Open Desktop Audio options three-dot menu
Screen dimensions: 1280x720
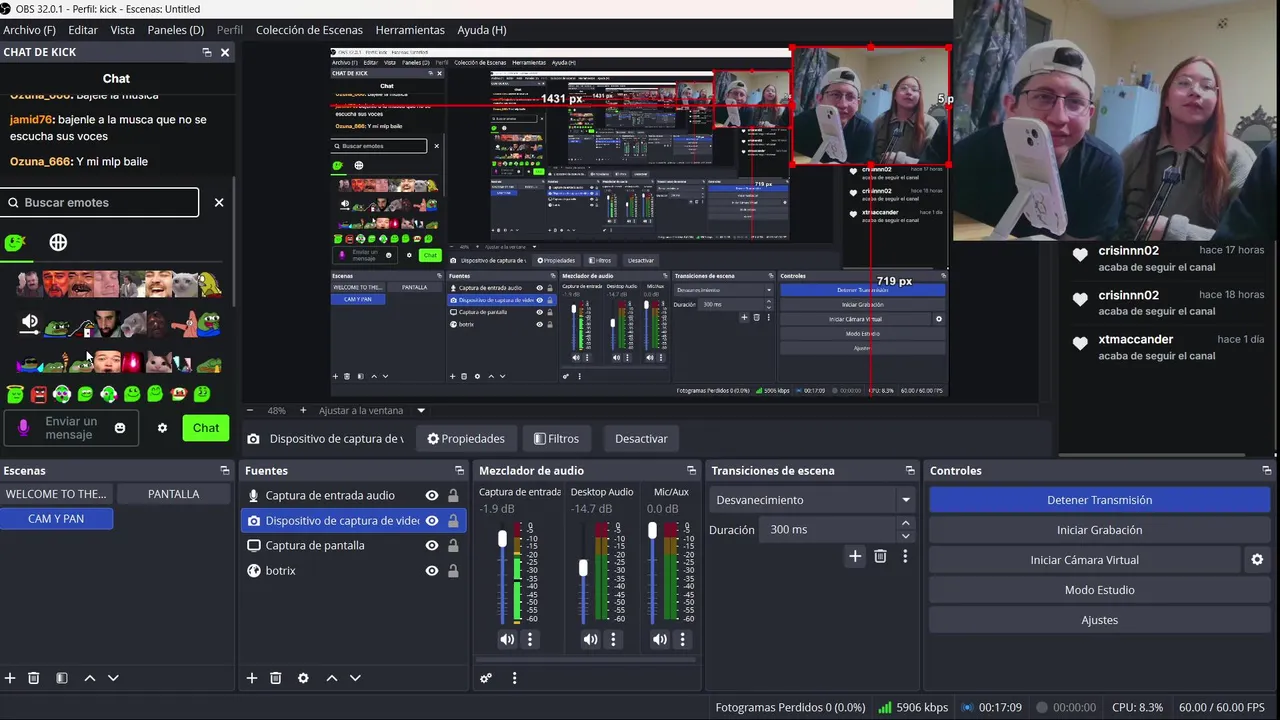[x=614, y=639]
